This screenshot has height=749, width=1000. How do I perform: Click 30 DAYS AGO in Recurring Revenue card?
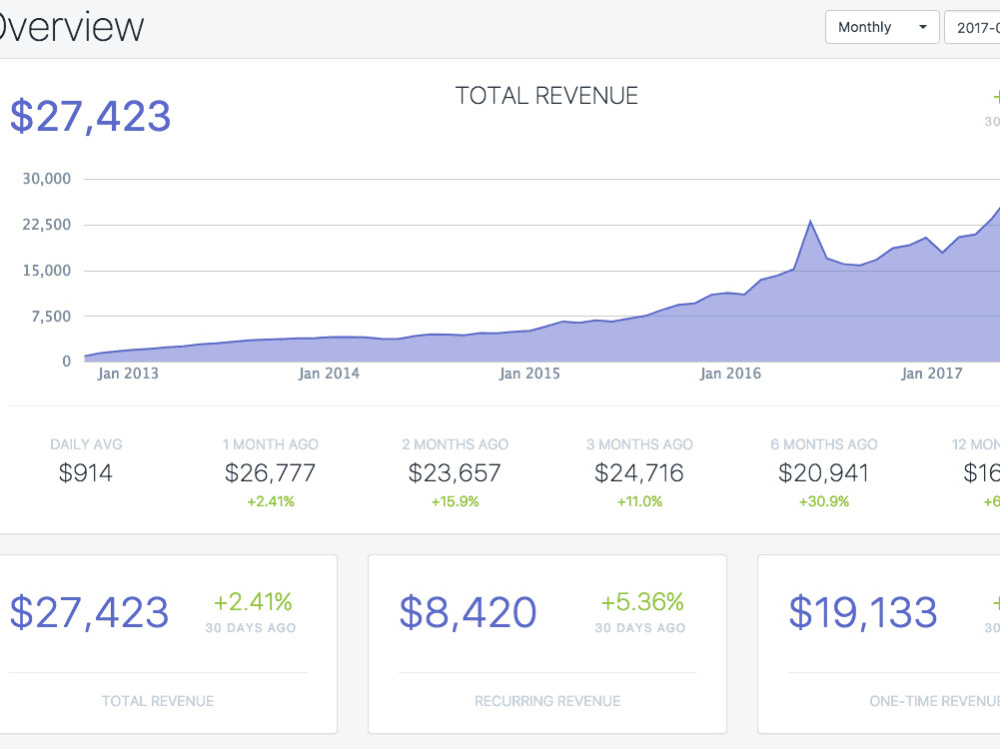pyautogui.click(x=640, y=628)
